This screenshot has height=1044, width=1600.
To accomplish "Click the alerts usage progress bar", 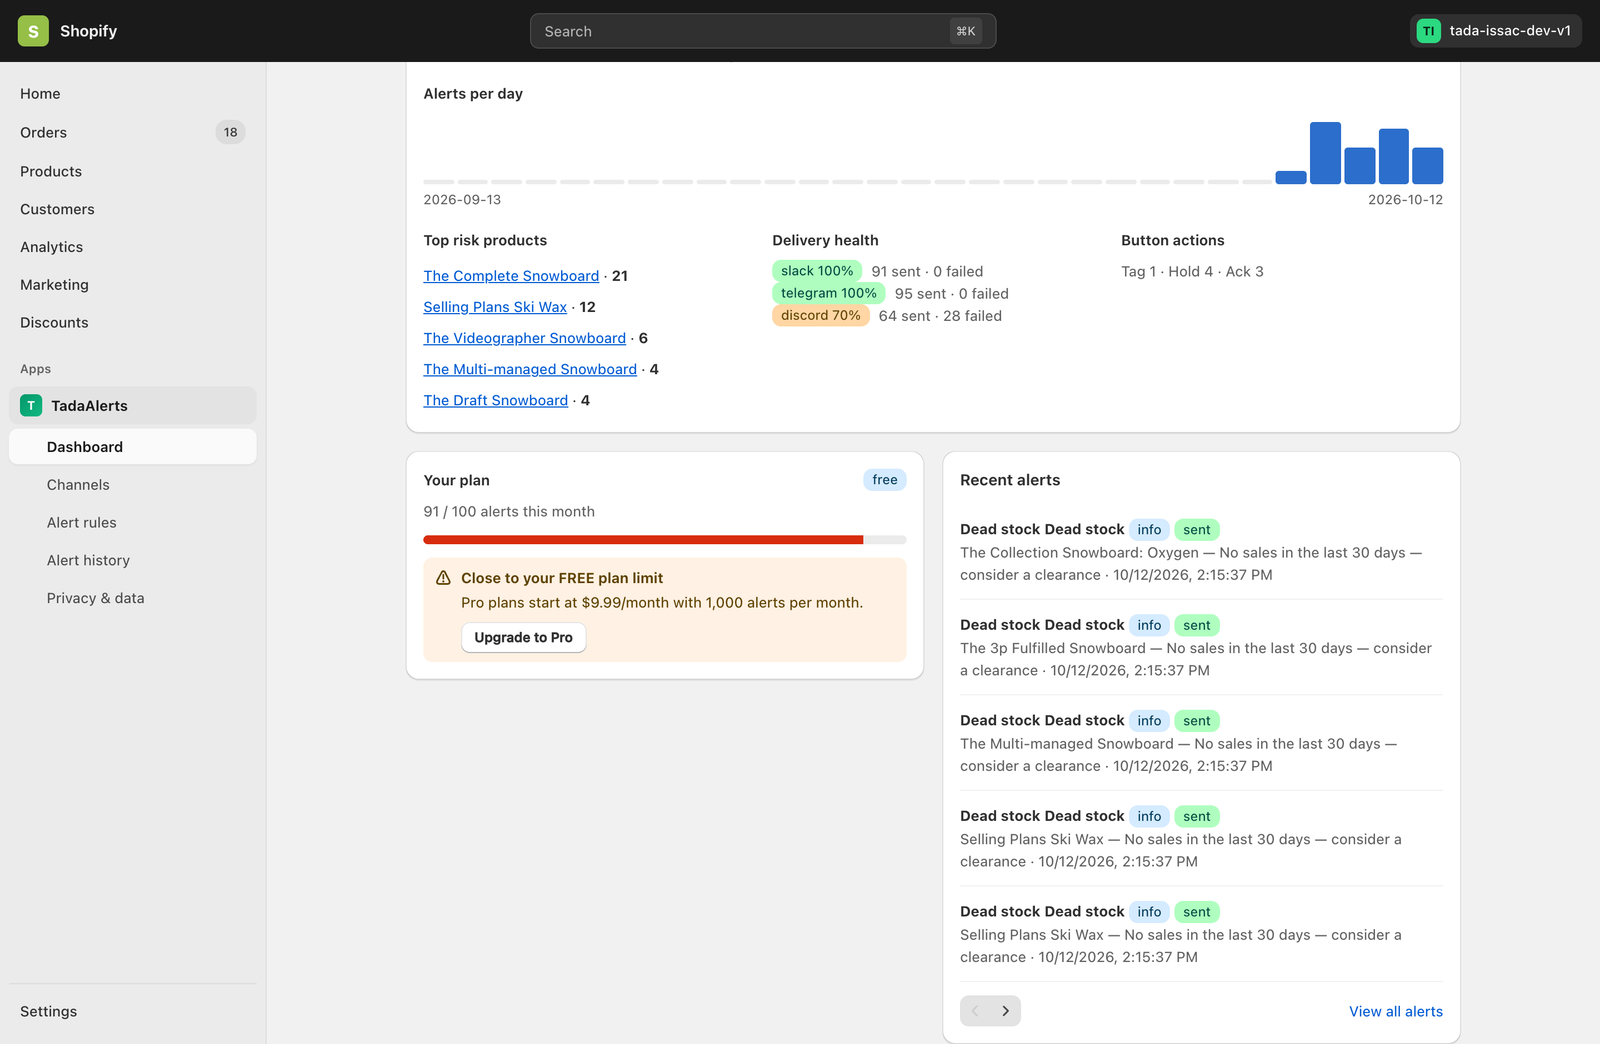I will (x=665, y=540).
